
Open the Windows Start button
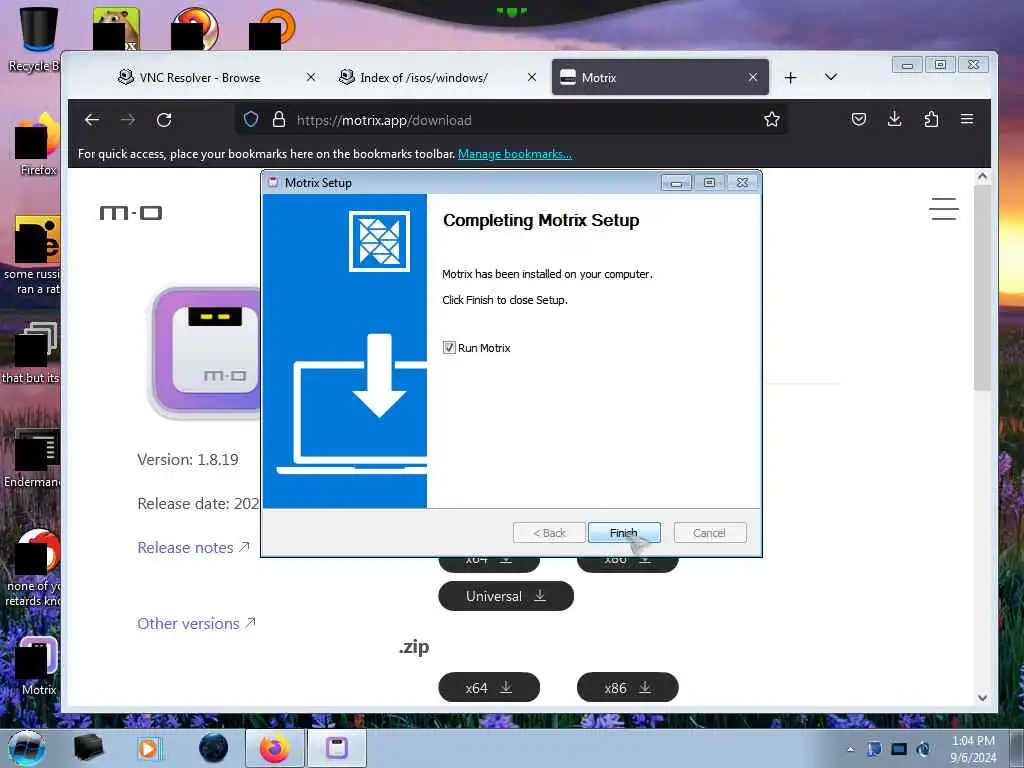coord(26,748)
